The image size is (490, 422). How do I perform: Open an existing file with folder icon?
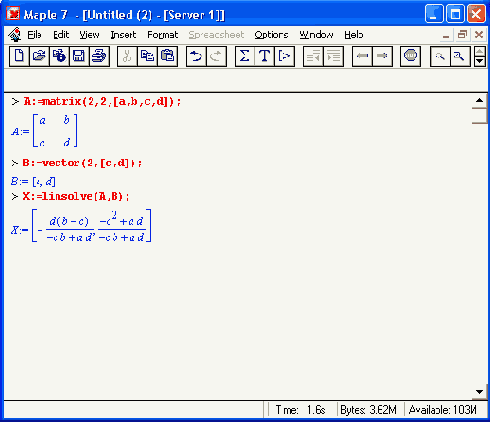(39, 56)
